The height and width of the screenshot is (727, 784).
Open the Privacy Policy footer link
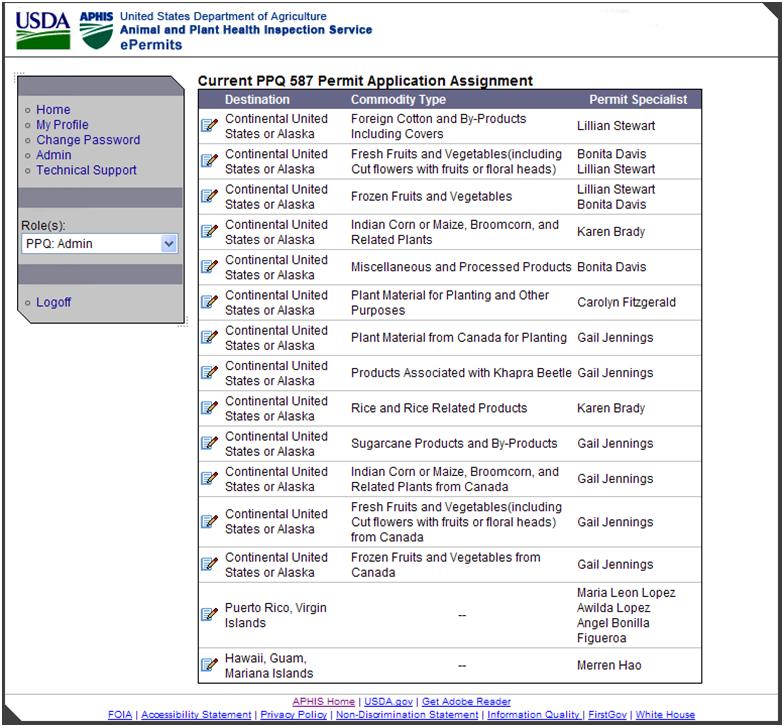(x=293, y=715)
